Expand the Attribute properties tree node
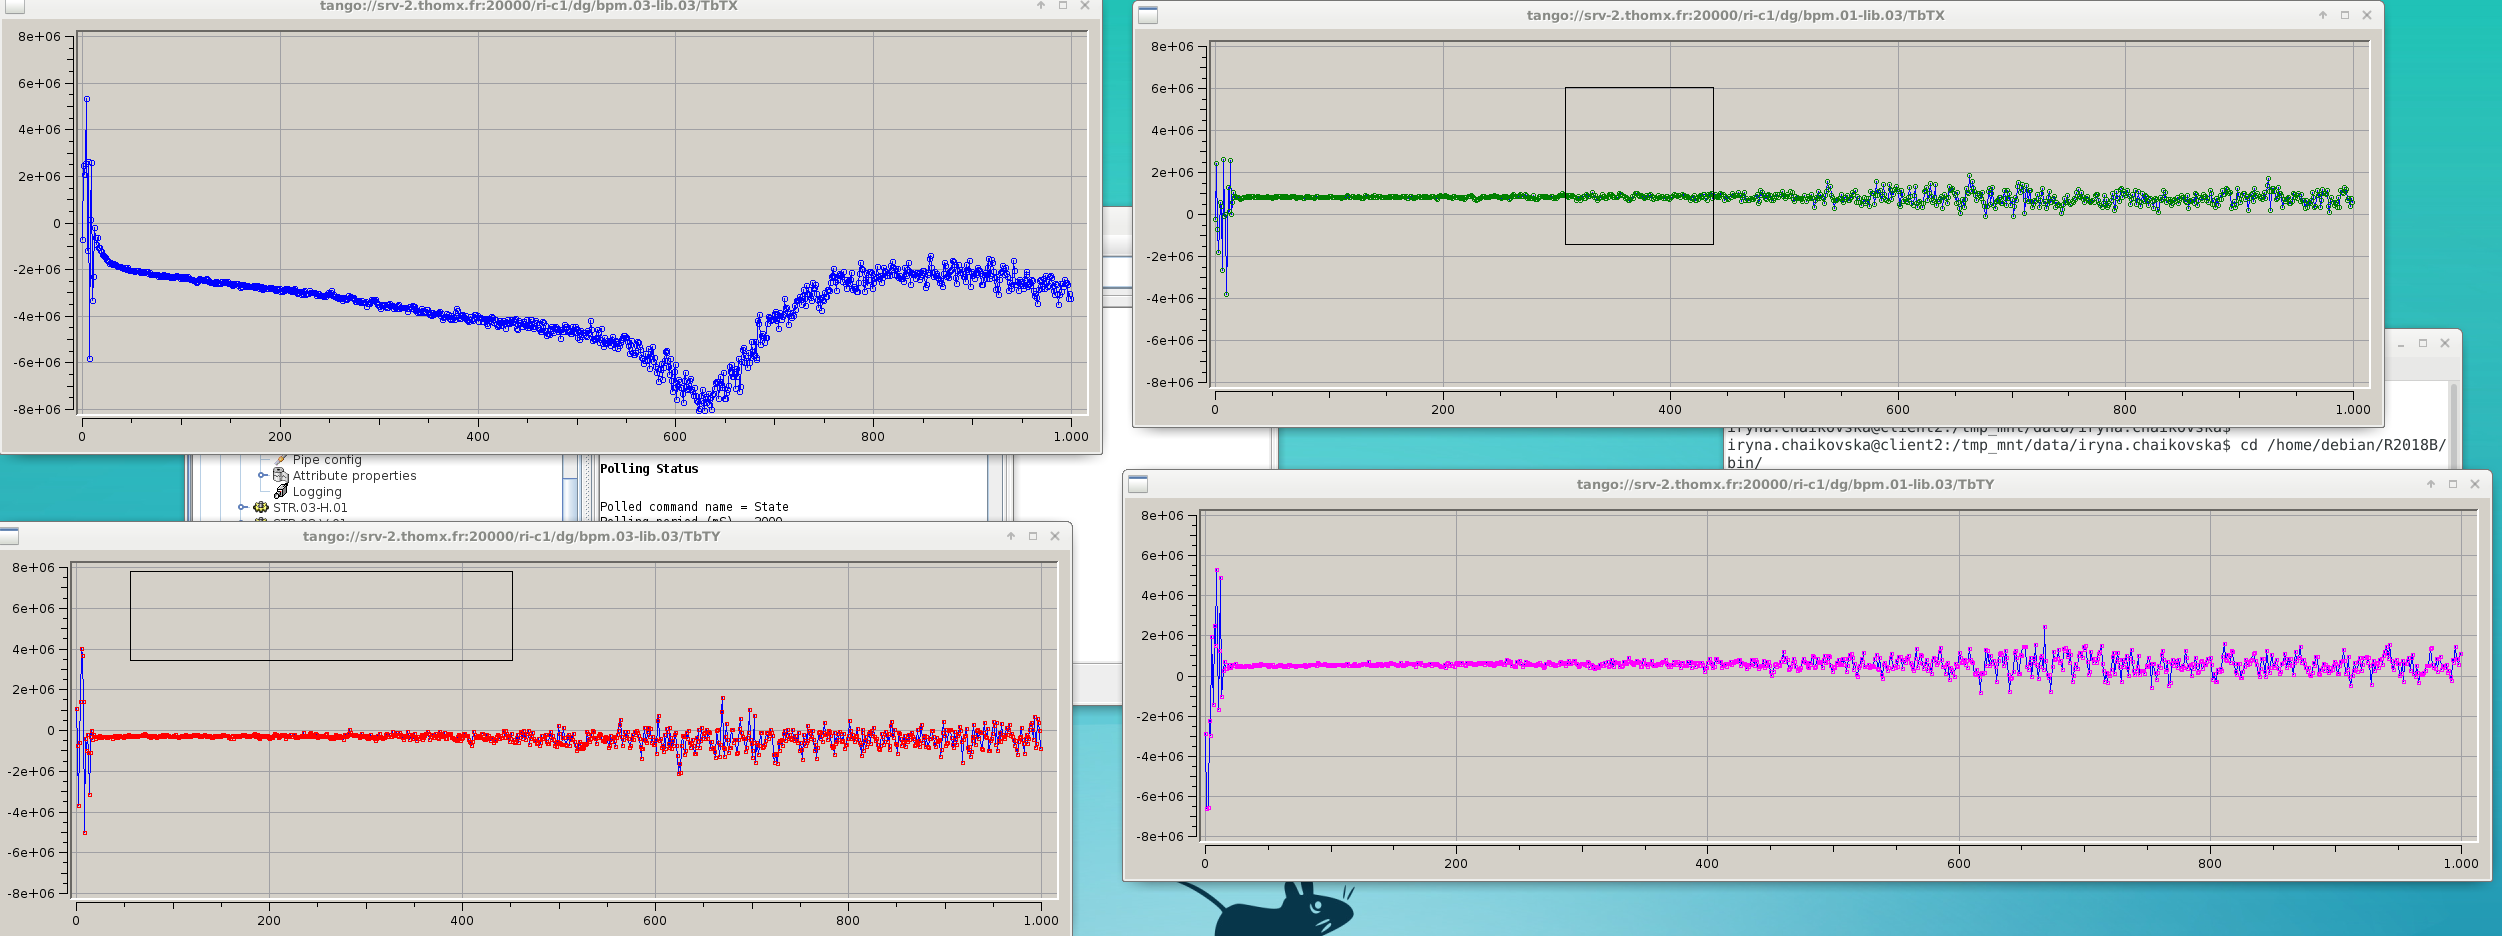 [x=263, y=476]
